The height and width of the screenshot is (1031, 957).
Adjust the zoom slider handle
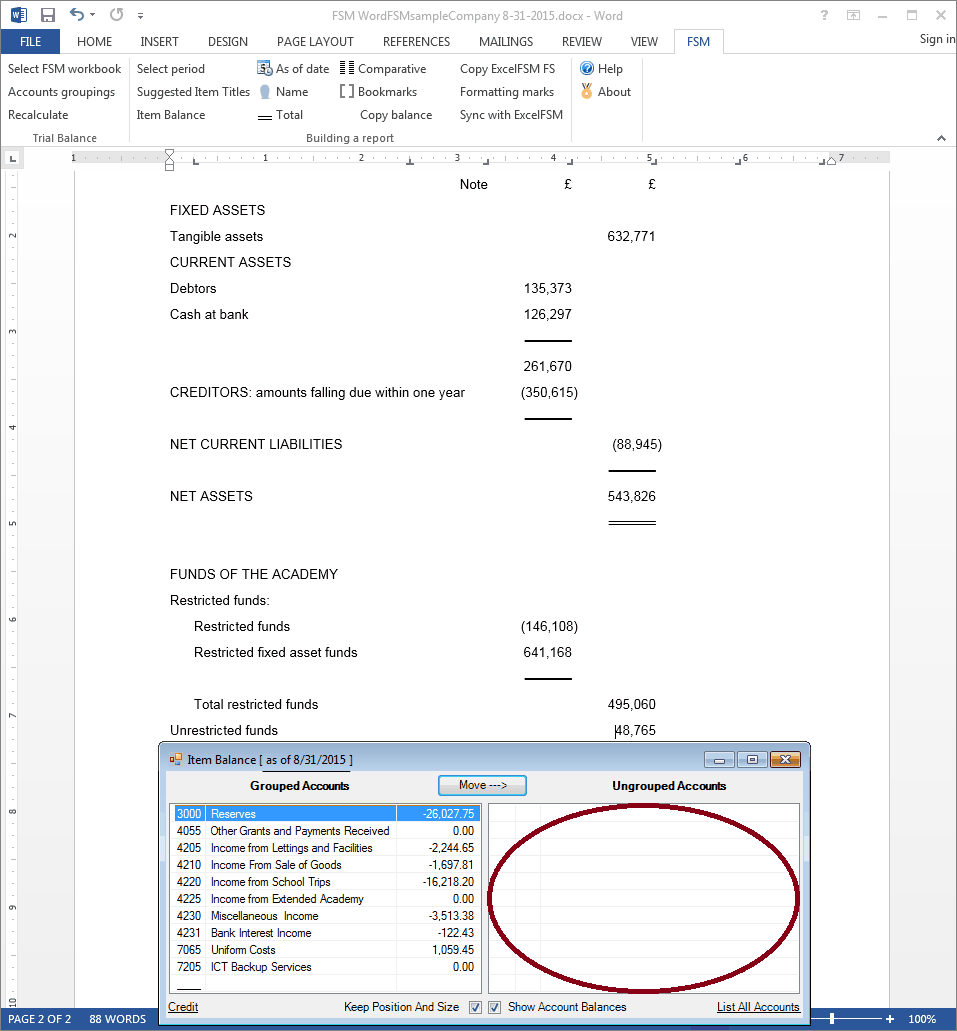[832, 1019]
